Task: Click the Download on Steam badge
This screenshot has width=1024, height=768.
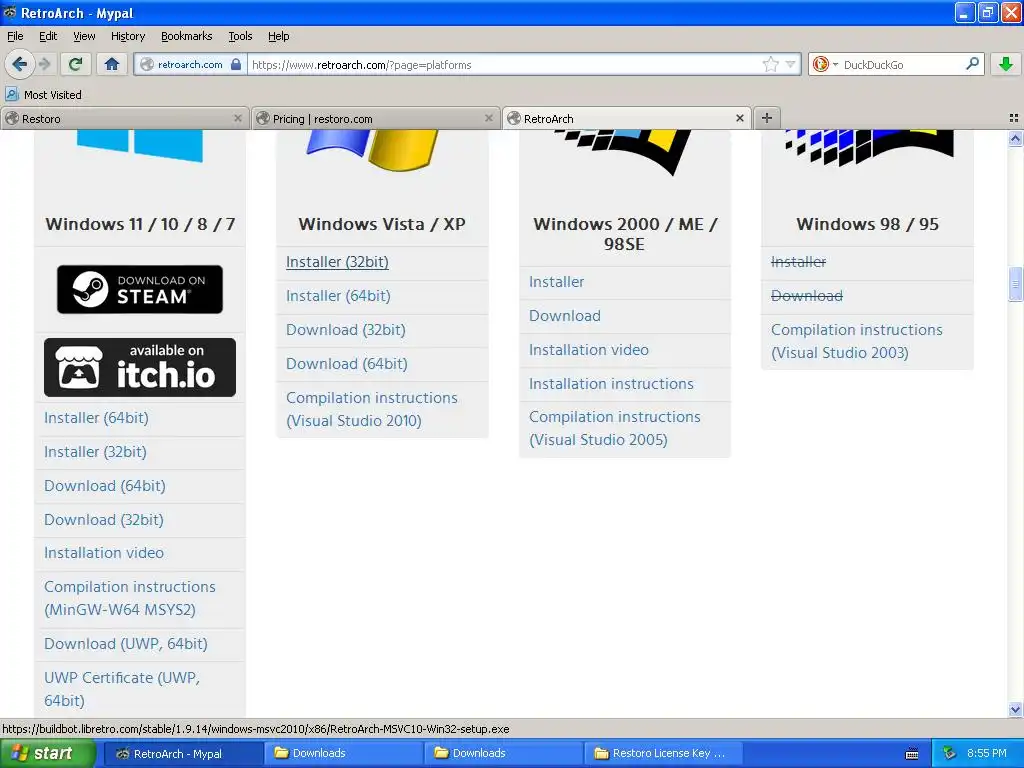Action: coord(140,289)
